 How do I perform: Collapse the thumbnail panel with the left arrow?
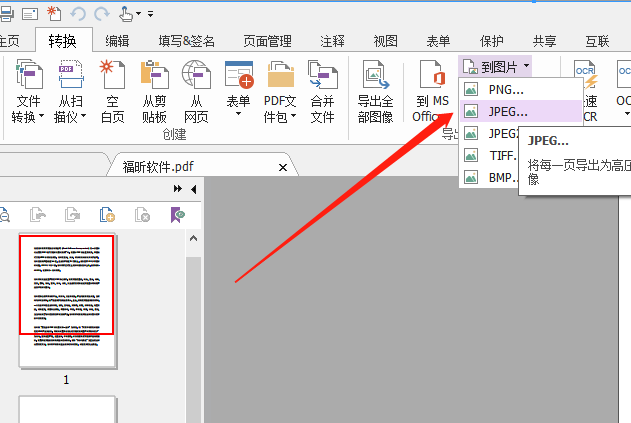(193, 189)
